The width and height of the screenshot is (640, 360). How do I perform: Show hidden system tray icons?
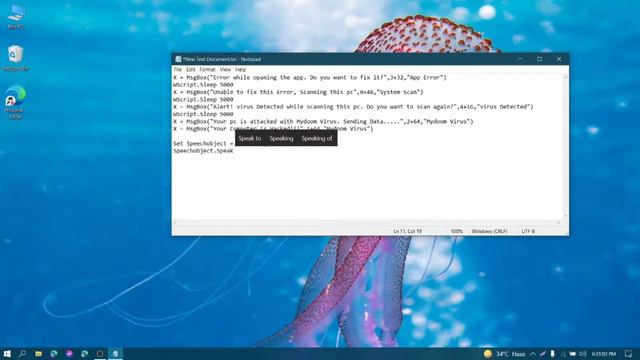pyautogui.click(x=533, y=354)
